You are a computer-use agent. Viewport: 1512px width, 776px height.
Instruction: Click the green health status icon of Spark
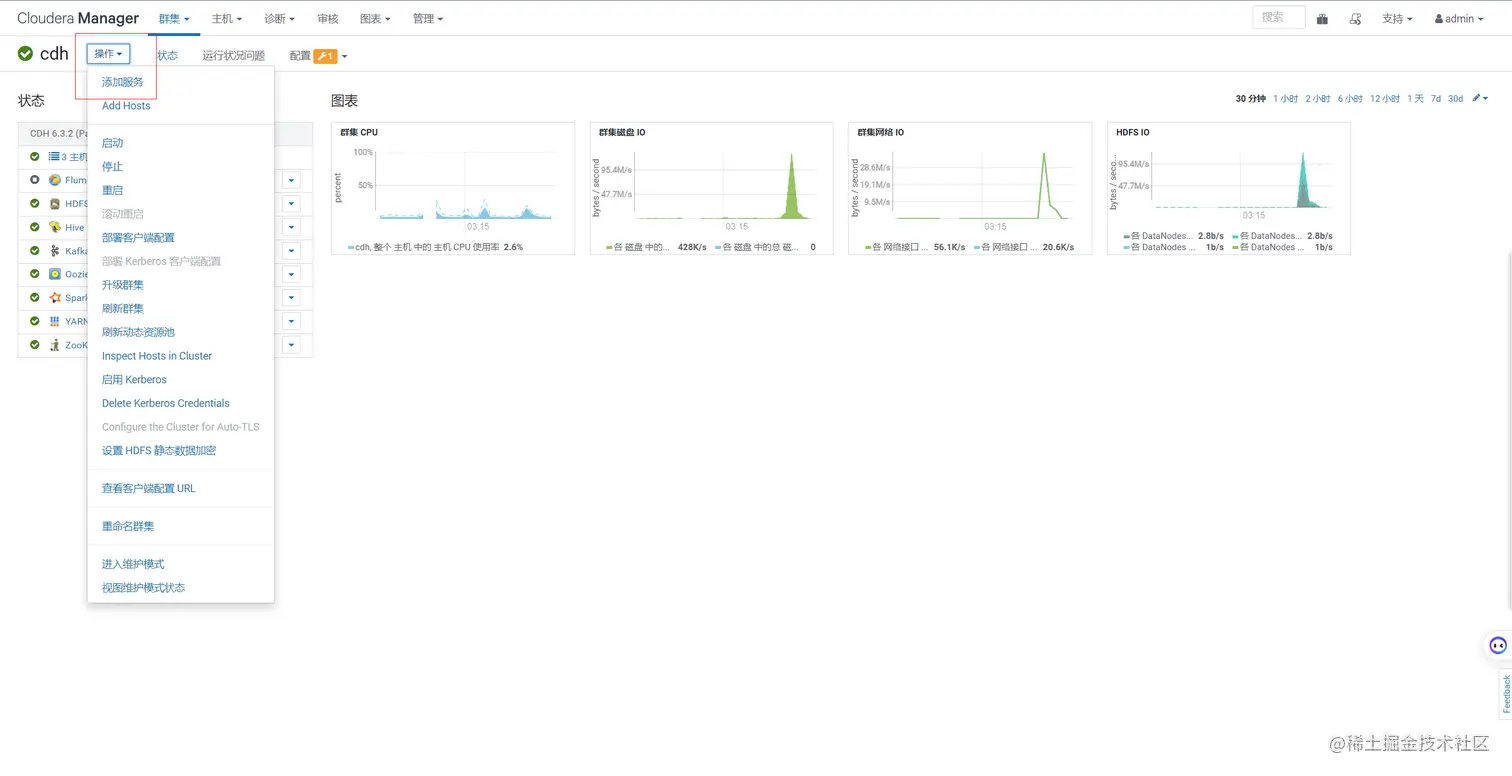tap(35, 298)
